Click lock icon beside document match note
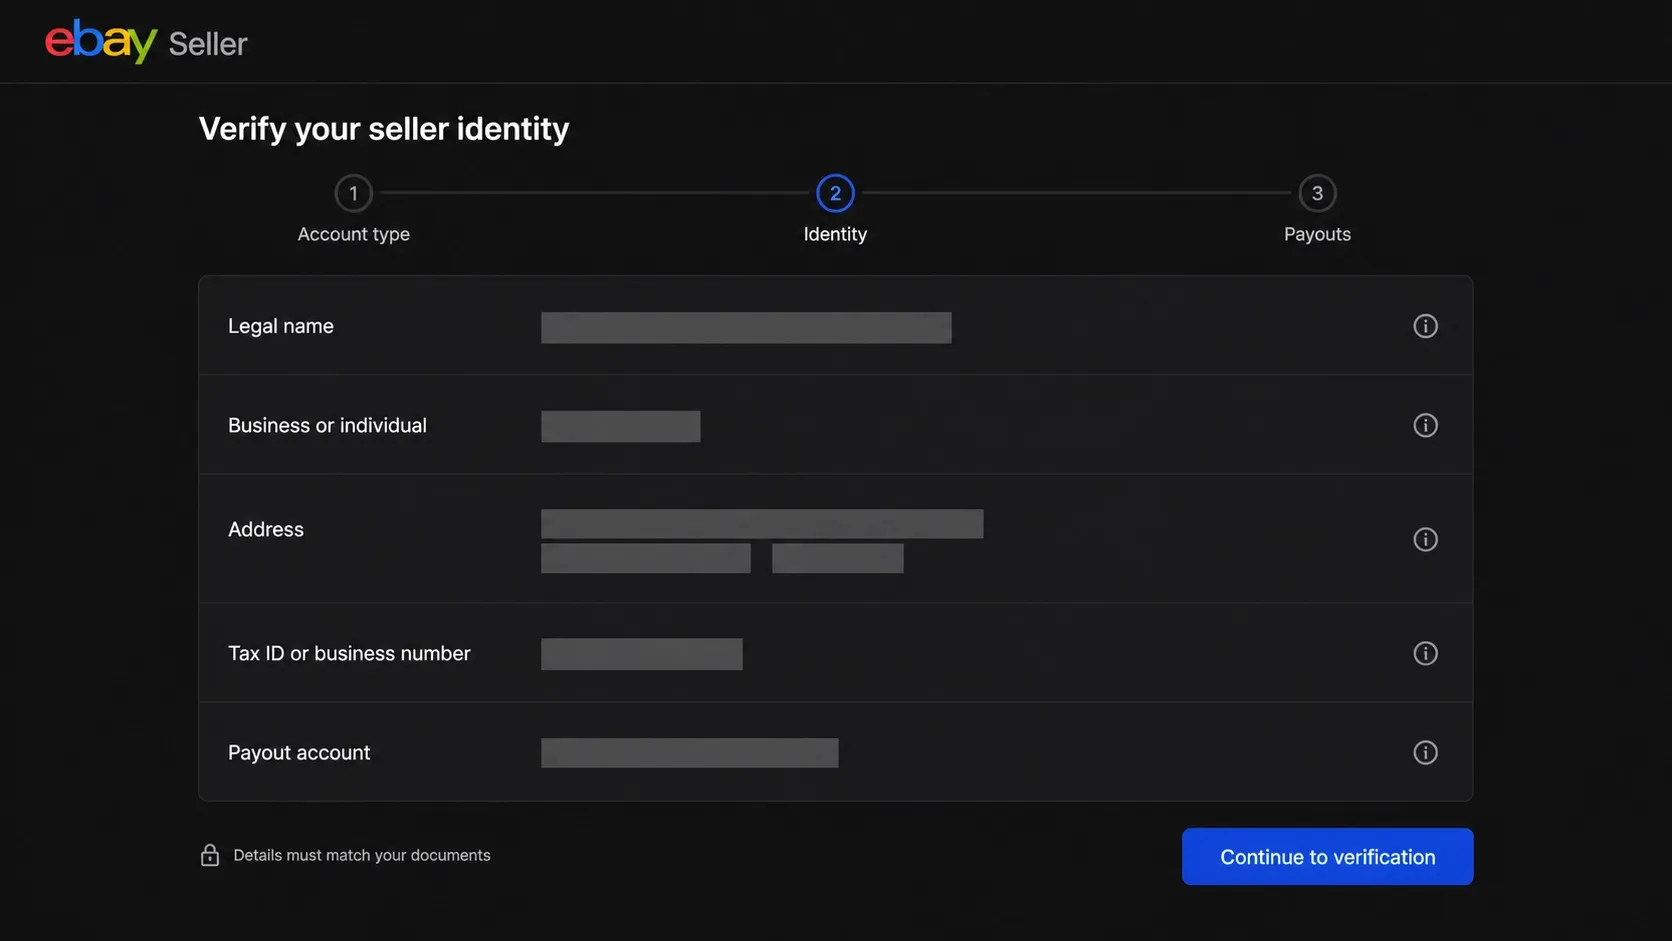The image size is (1672, 941). coord(210,855)
